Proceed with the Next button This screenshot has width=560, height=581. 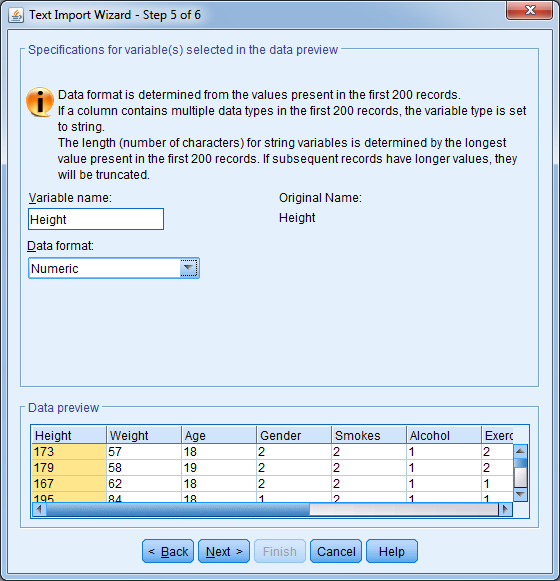tap(224, 551)
